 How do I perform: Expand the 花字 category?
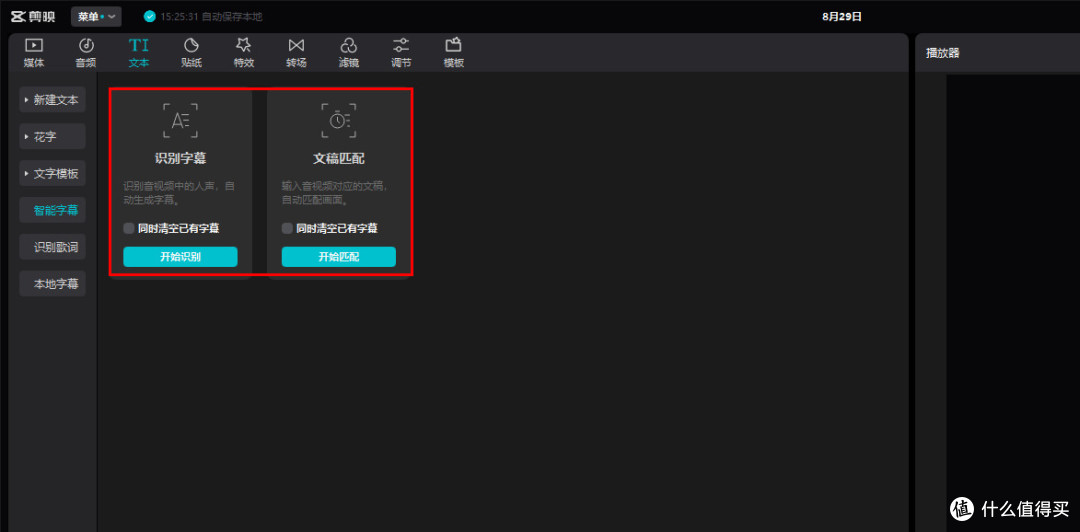52,136
